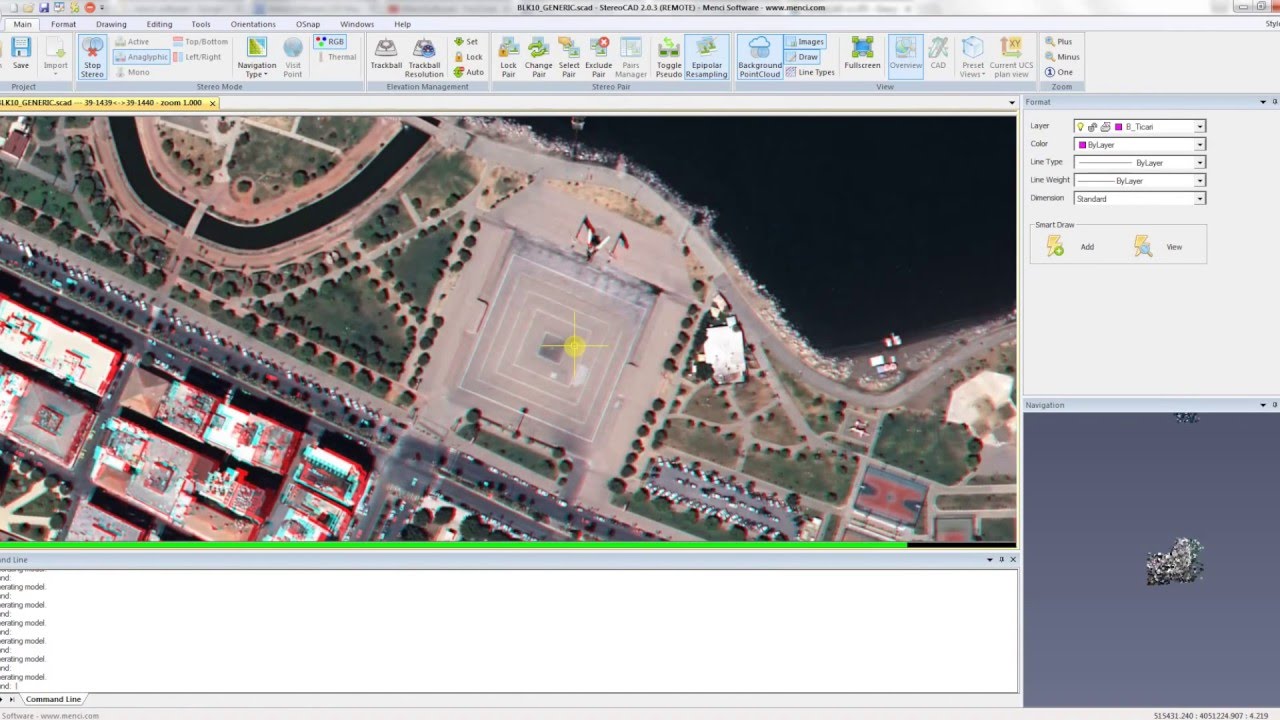
Task: Zoom in with the Plus icon
Action: (x=1050, y=42)
